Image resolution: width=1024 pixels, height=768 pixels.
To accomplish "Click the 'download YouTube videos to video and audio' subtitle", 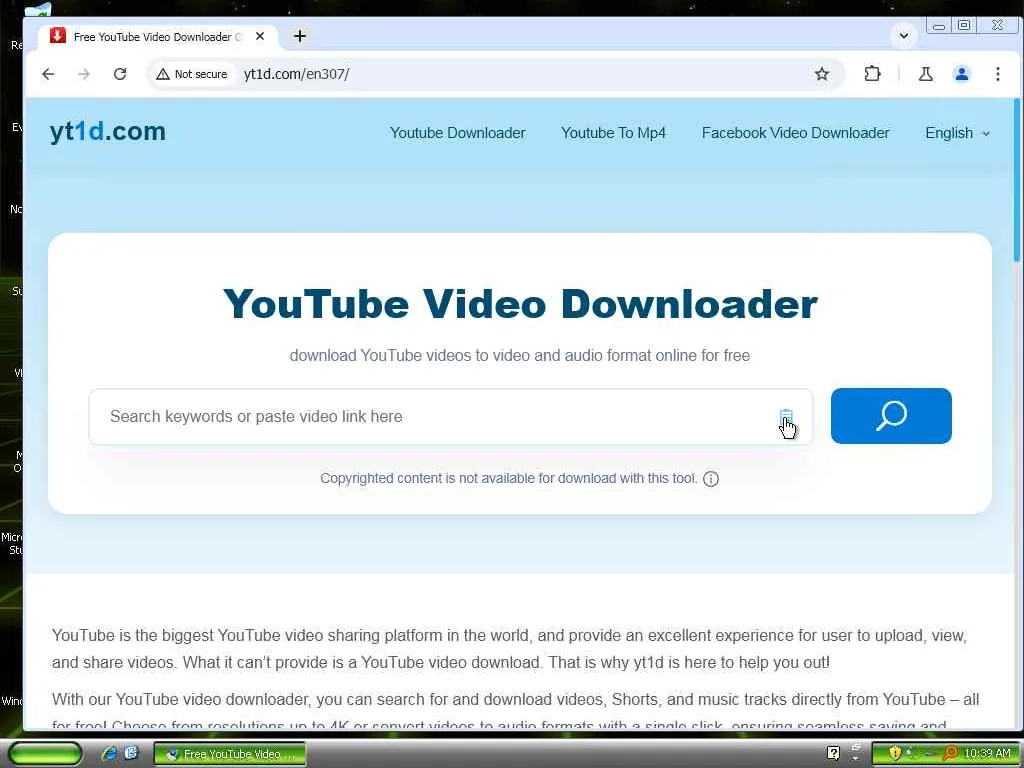I will point(520,355).
